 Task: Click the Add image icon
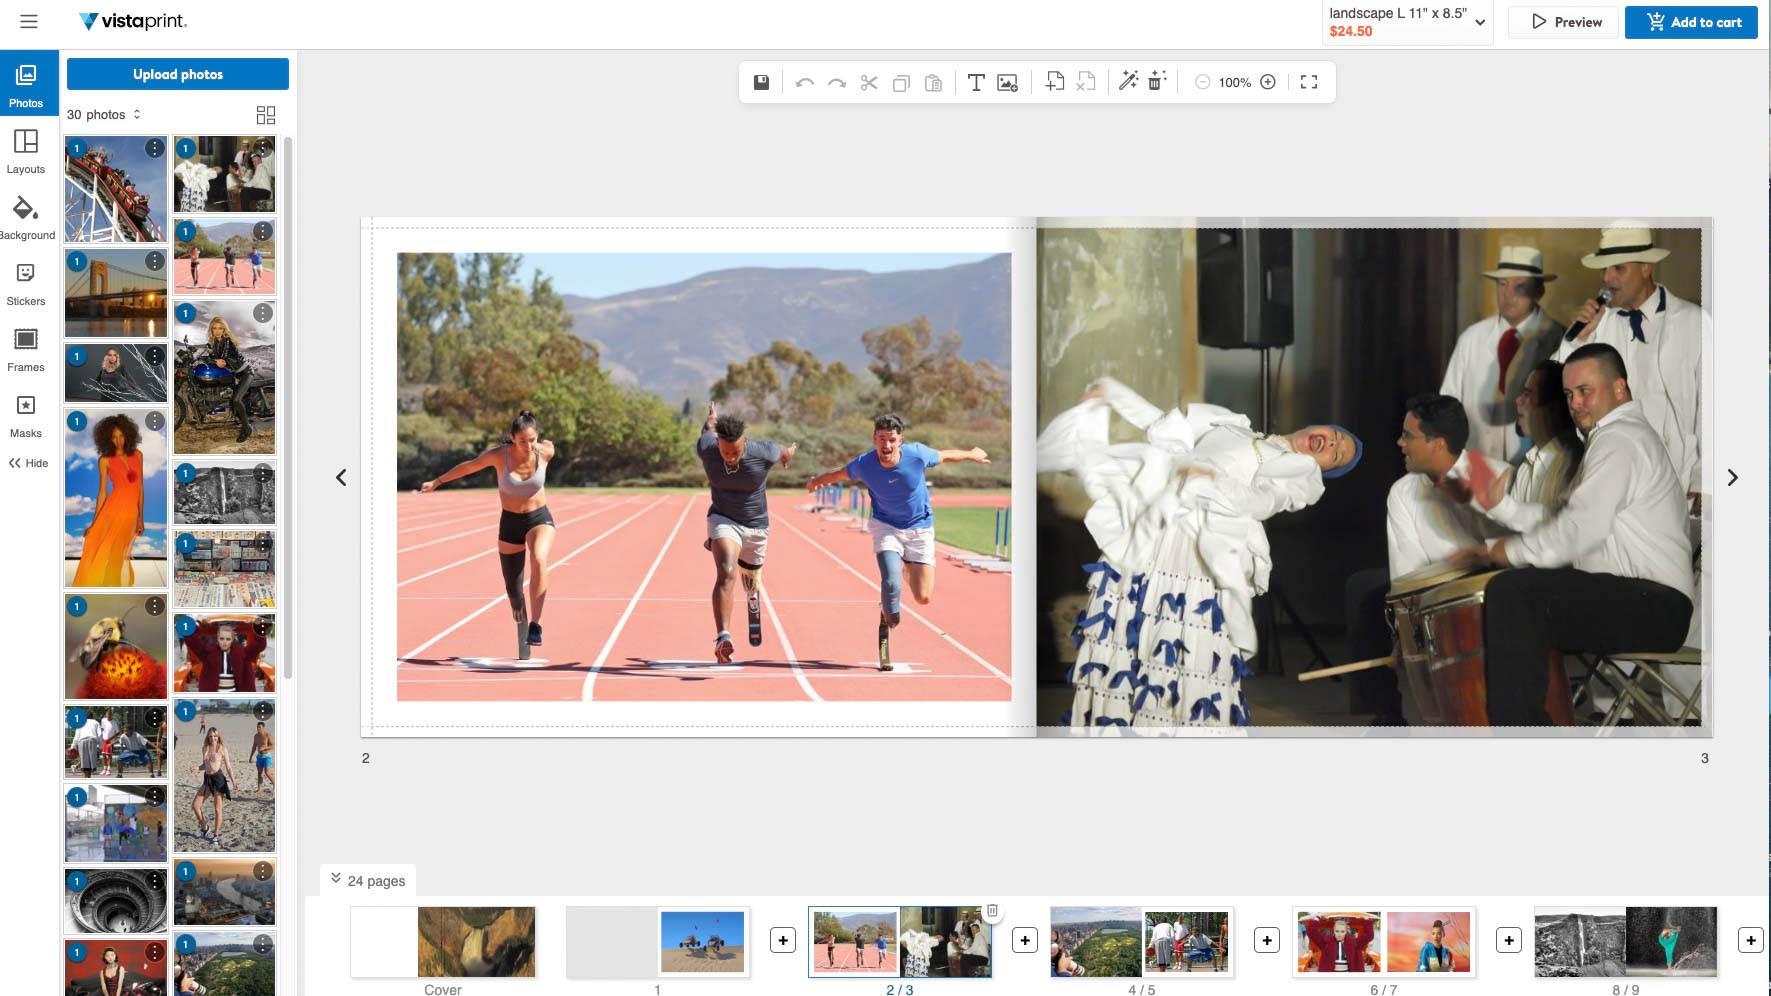click(1008, 82)
